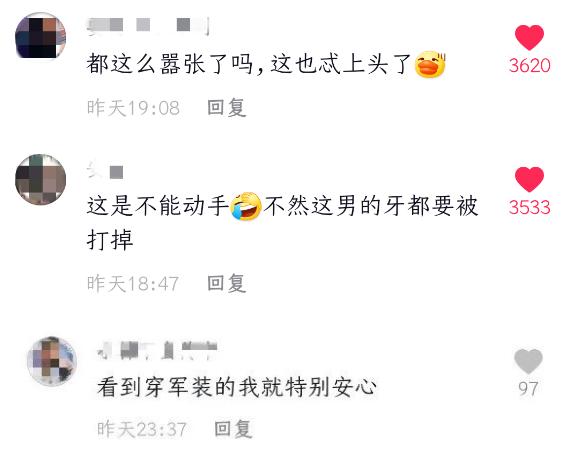Open second commenter's avatar profile
Viewport: 573px width, 450px height.
(41, 179)
